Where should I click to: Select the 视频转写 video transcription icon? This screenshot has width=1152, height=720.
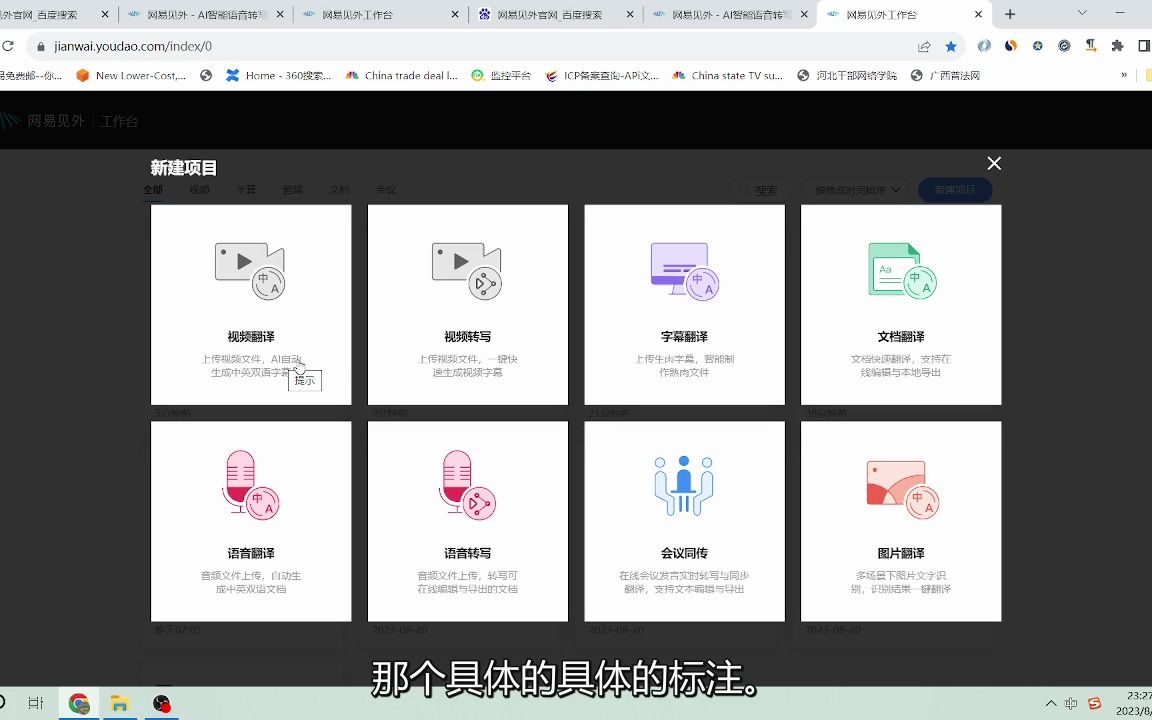coord(466,268)
